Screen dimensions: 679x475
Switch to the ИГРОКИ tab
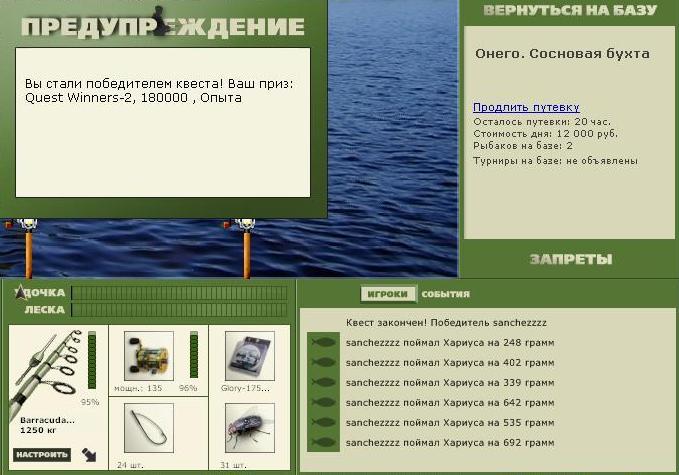coord(388,294)
